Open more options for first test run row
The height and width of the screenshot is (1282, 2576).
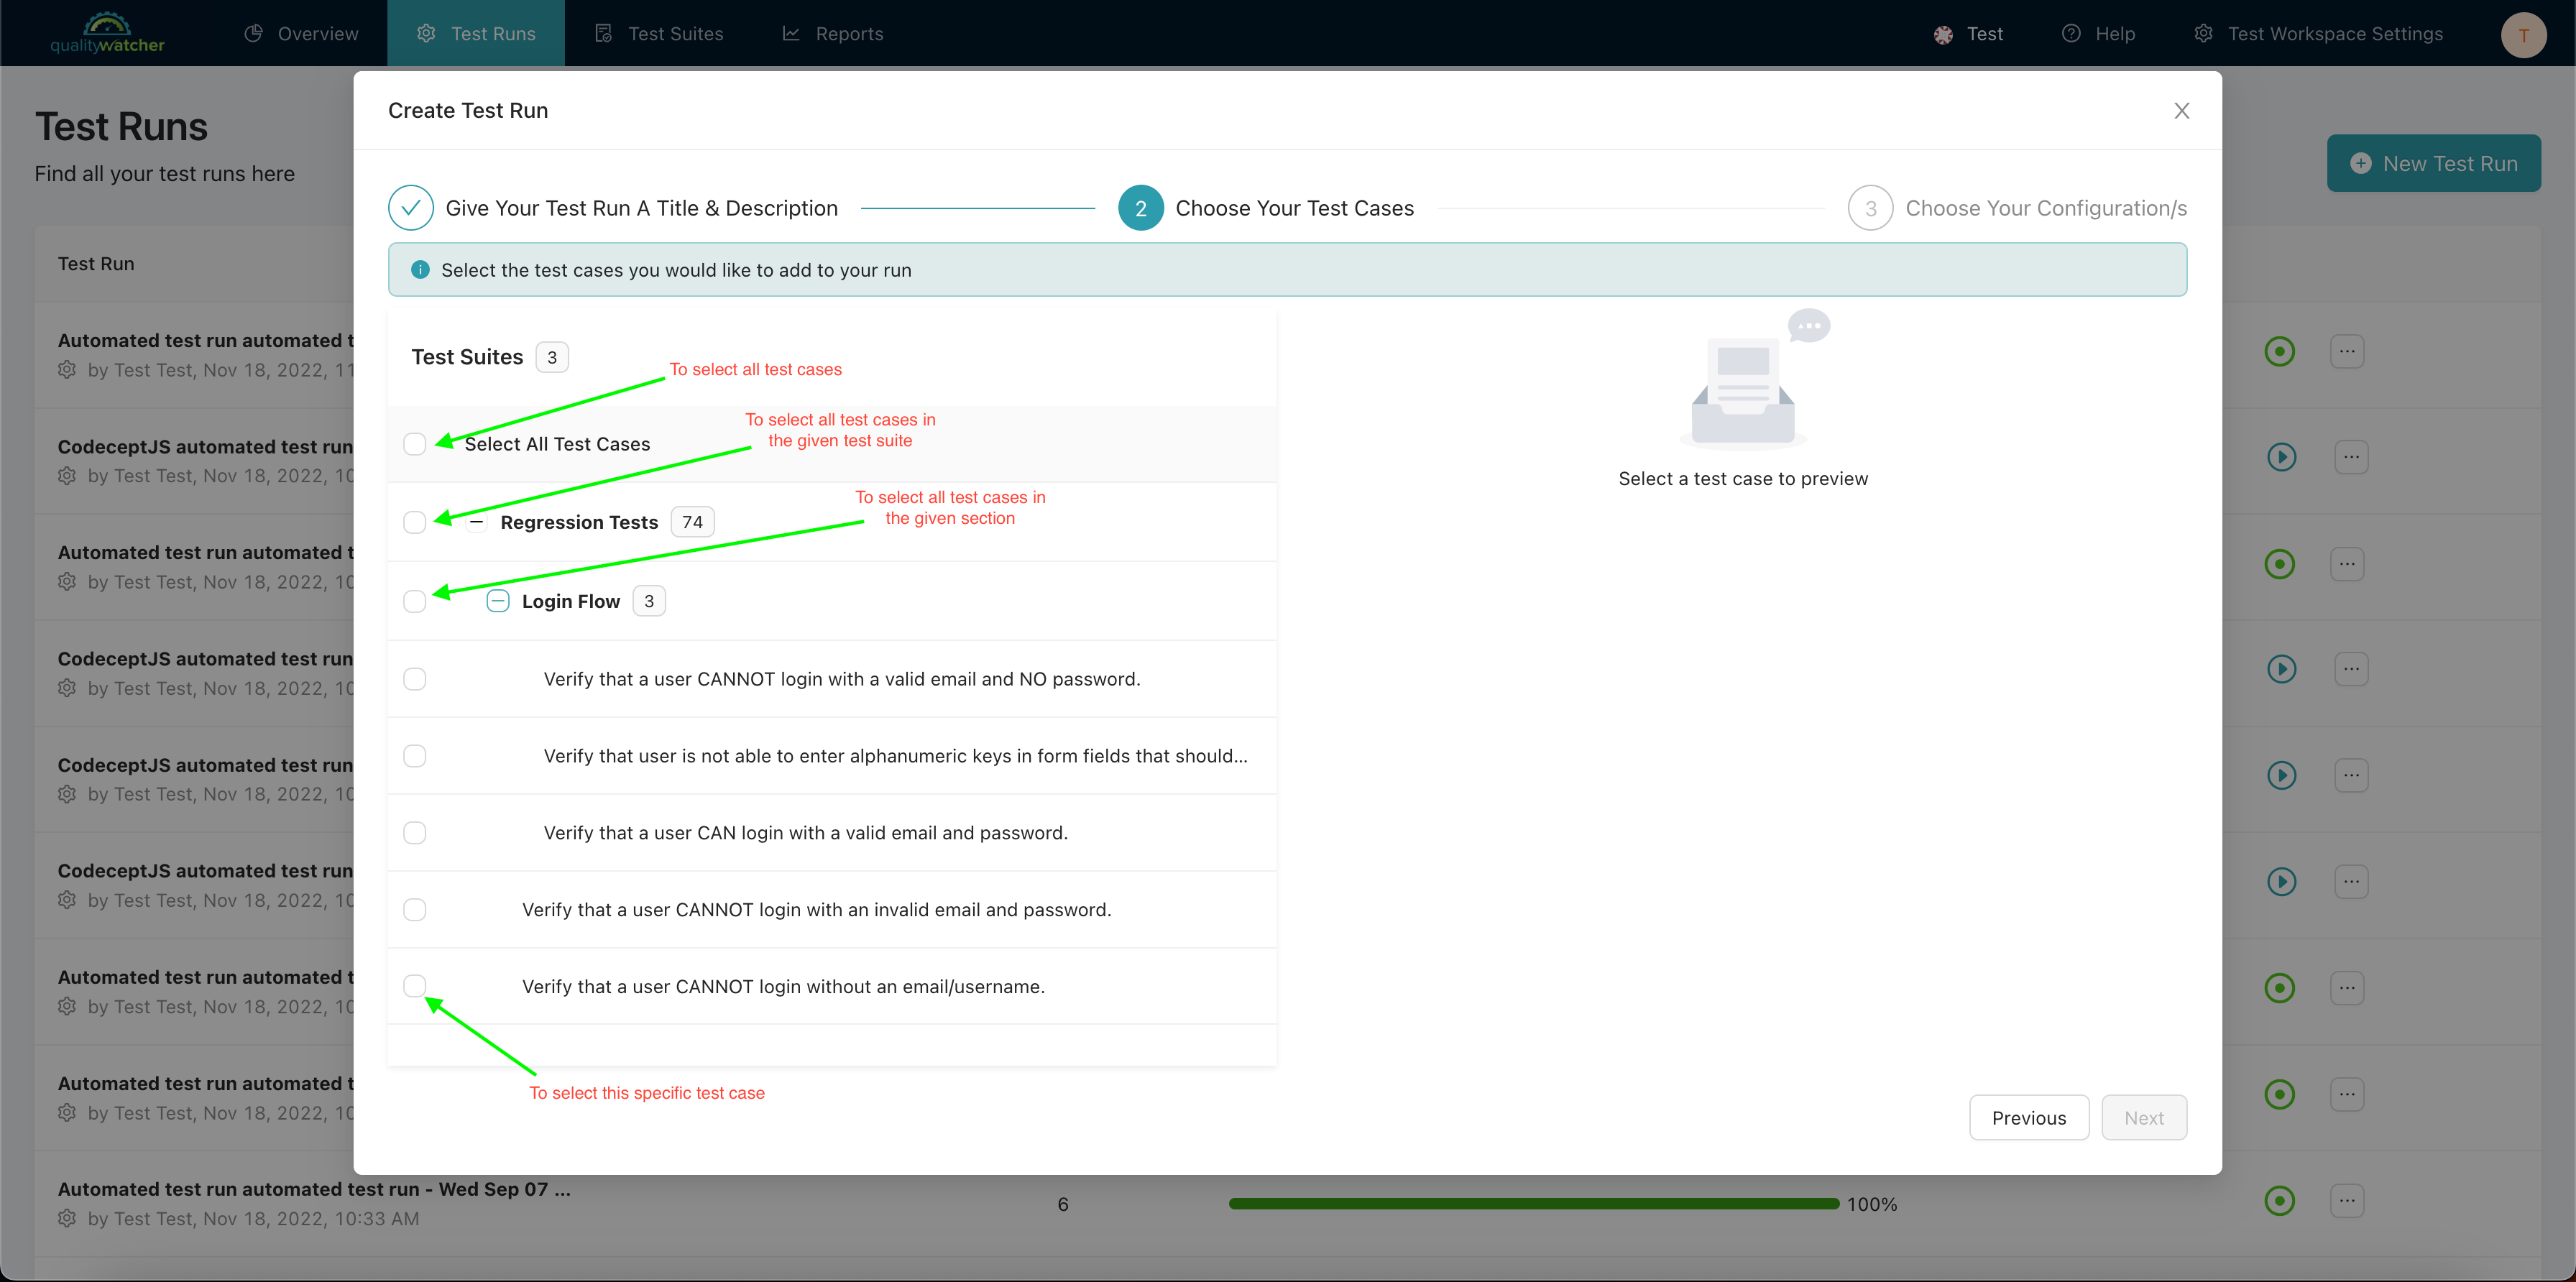click(2347, 351)
